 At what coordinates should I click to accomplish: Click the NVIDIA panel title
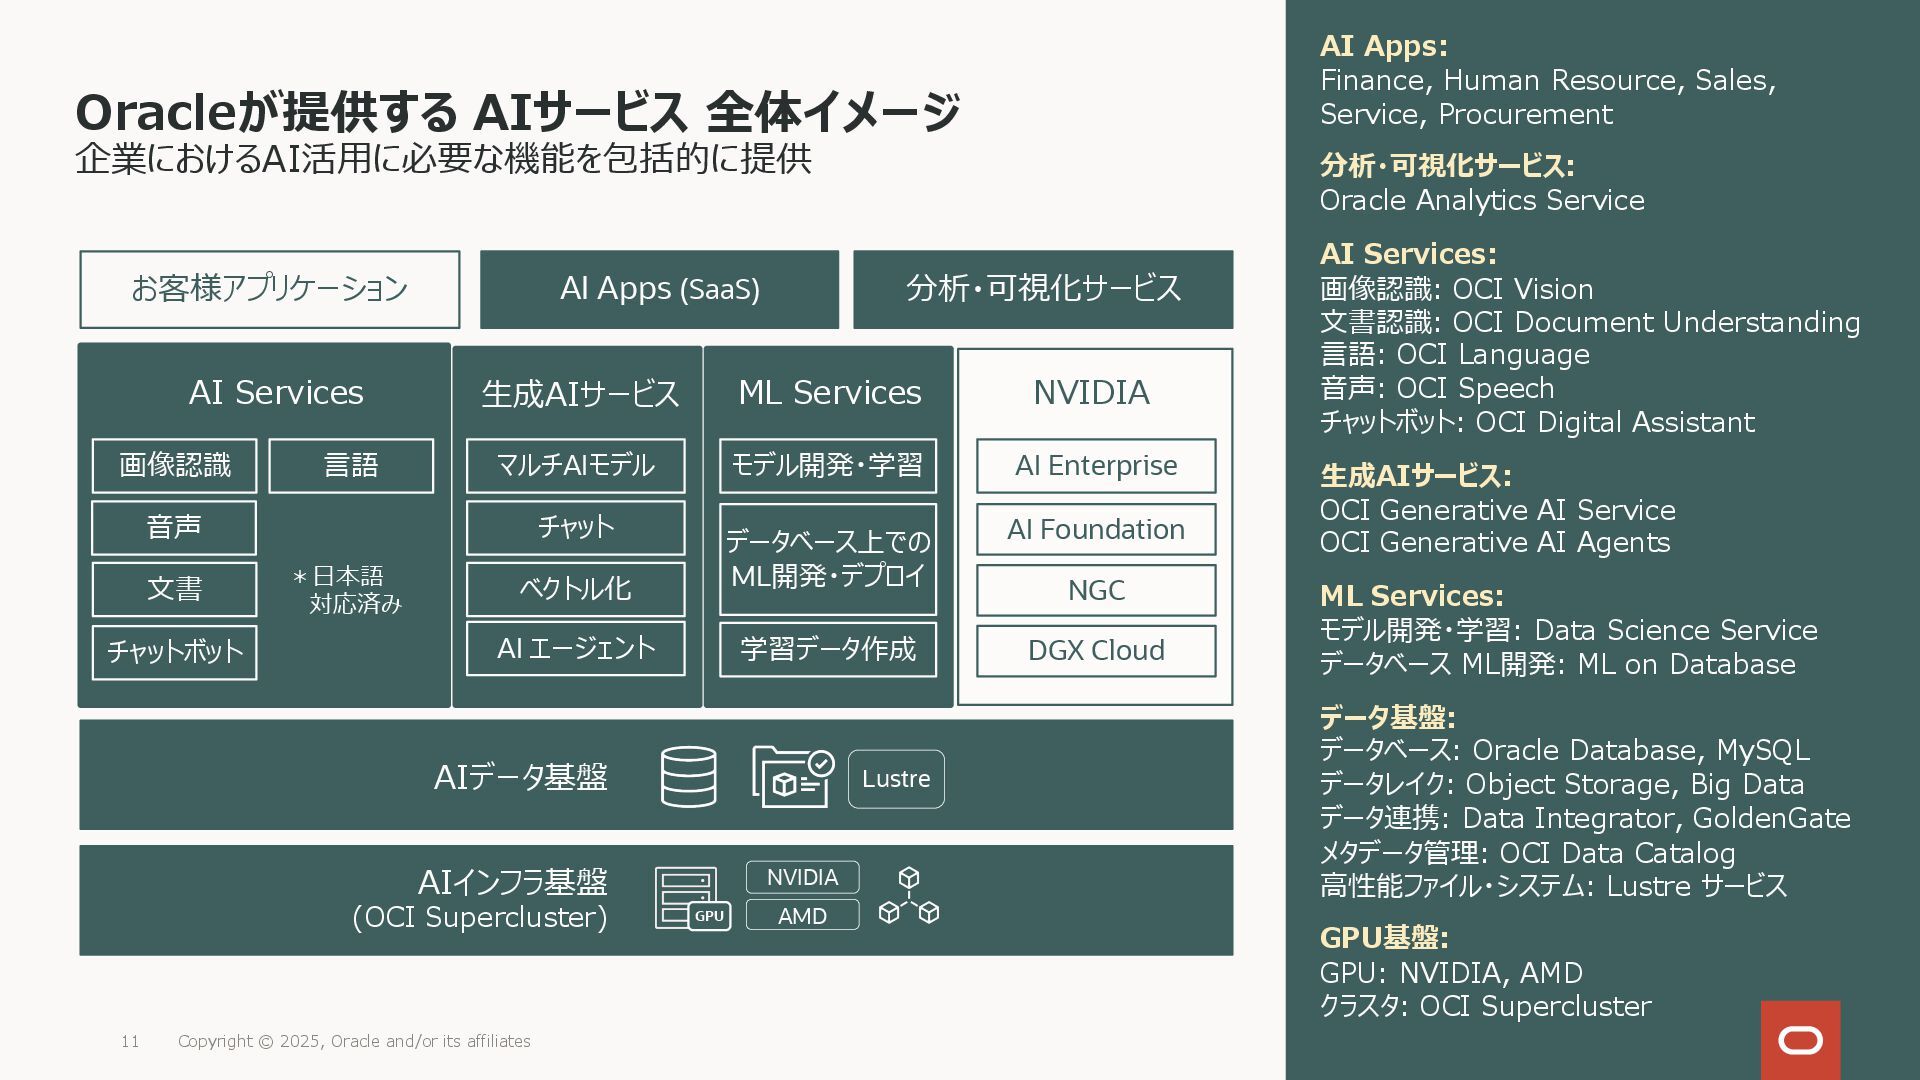[x=1091, y=392]
